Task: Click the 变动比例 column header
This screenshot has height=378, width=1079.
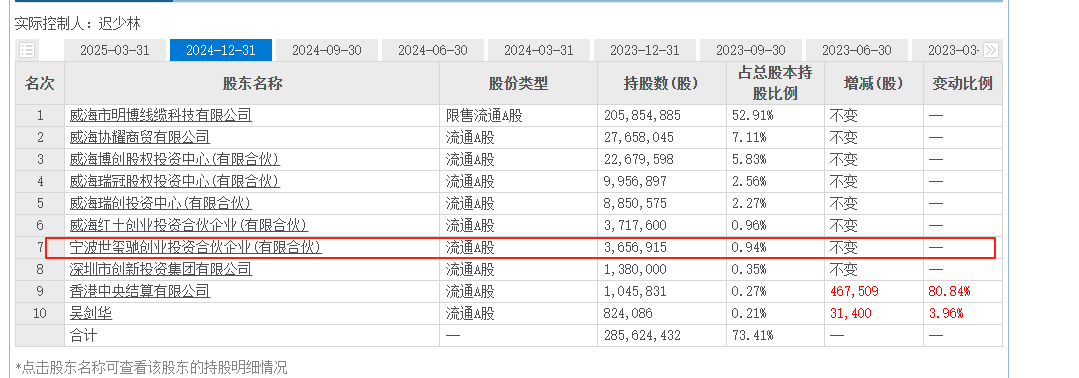Action: coord(963,83)
